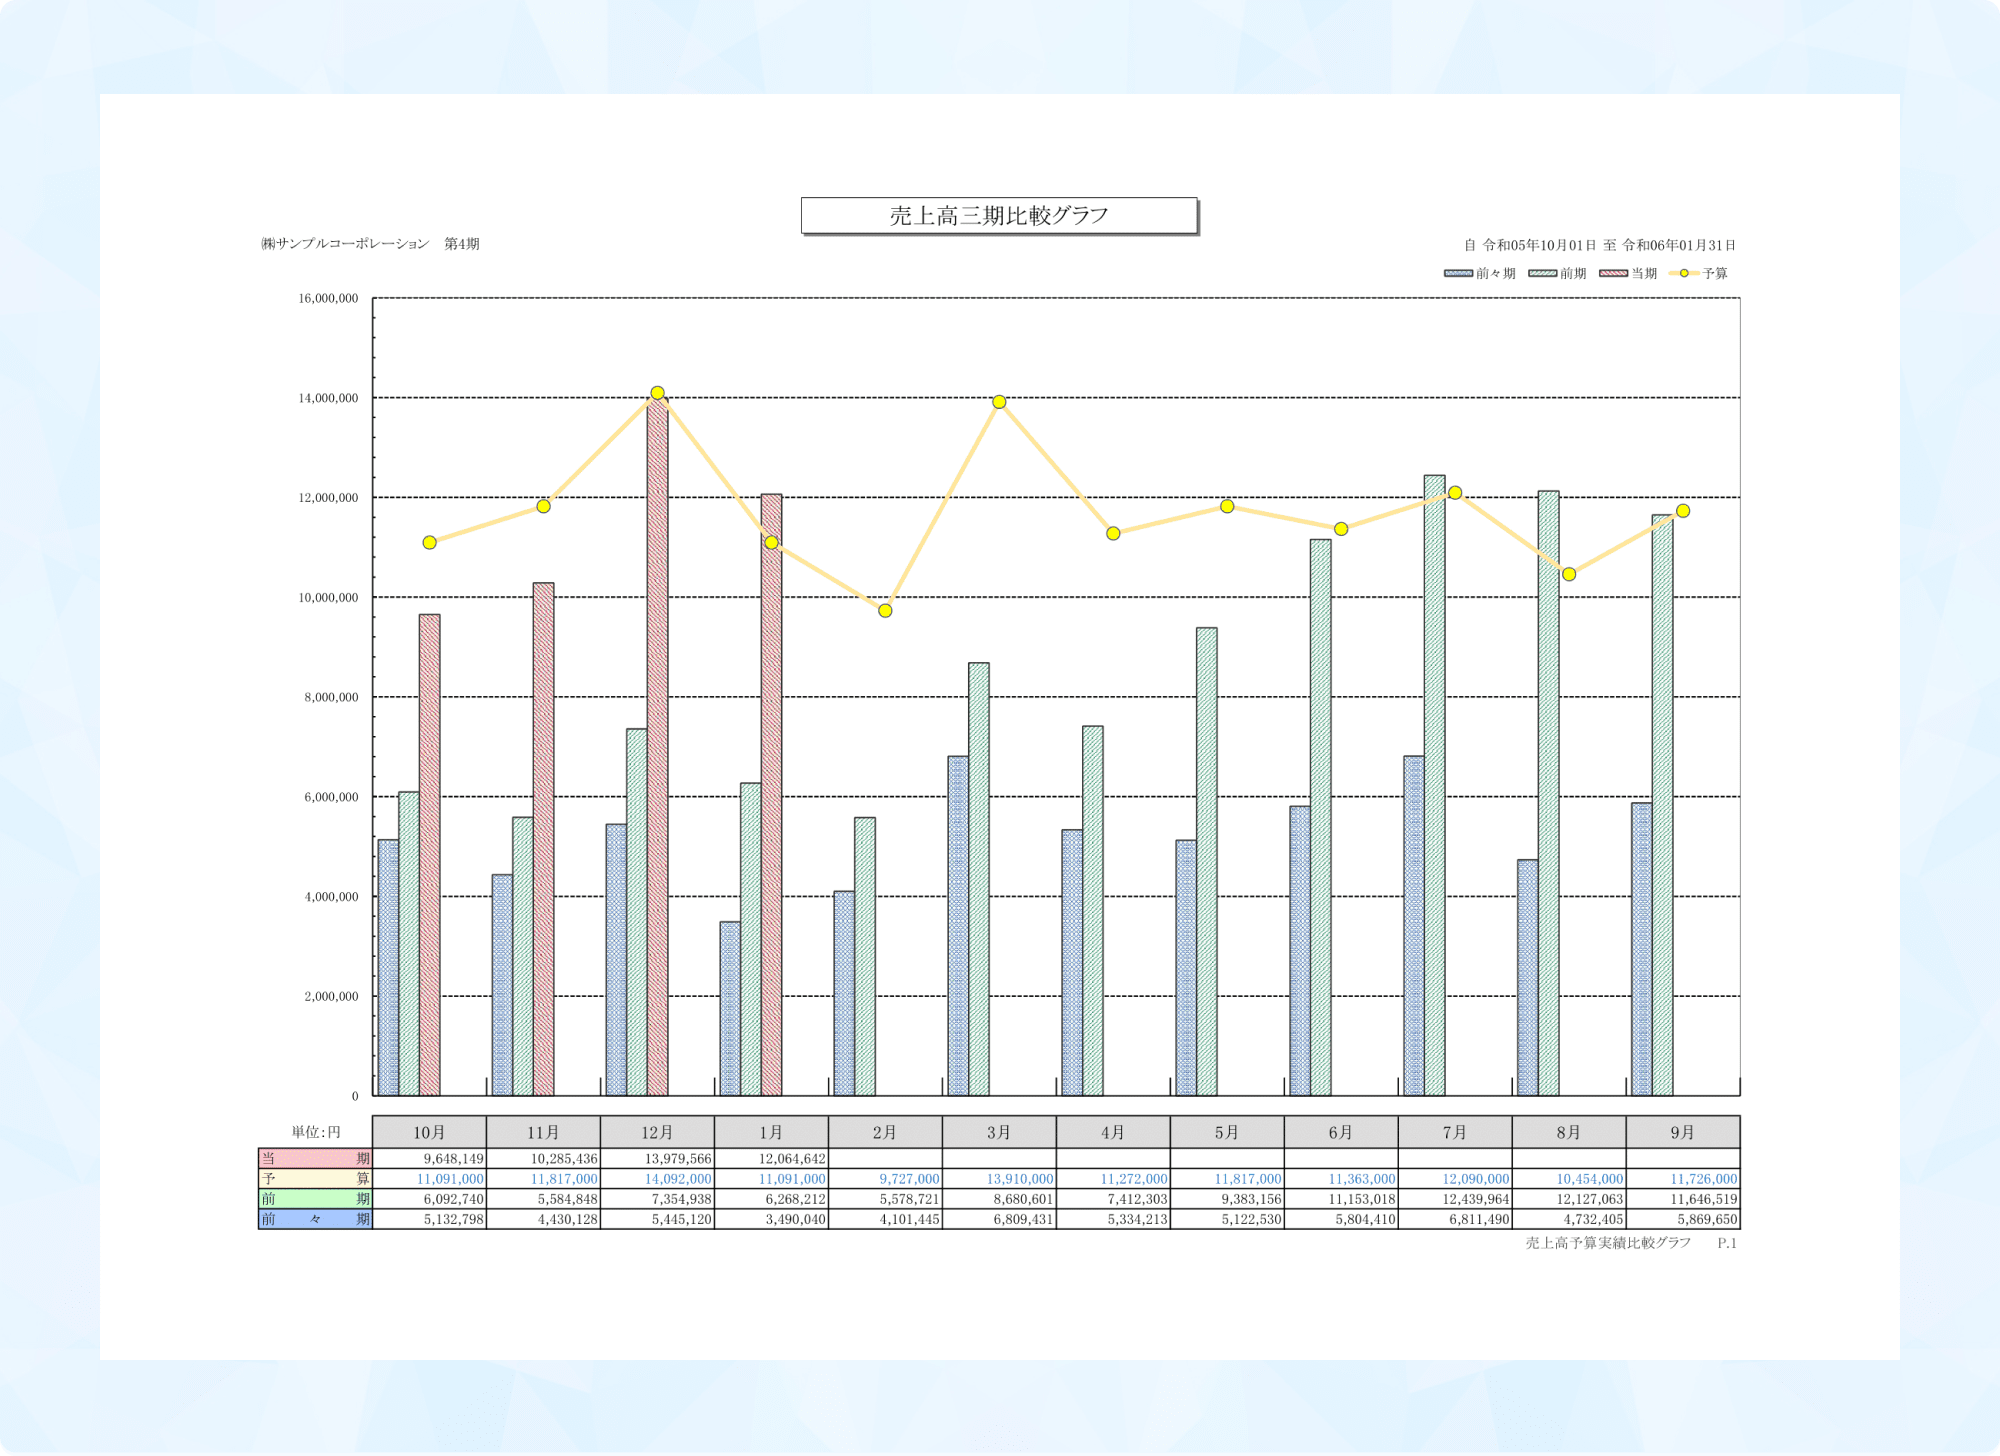The width and height of the screenshot is (2000, 1456).
Task: Click the 予算 row label
Action: (315, 1178)
